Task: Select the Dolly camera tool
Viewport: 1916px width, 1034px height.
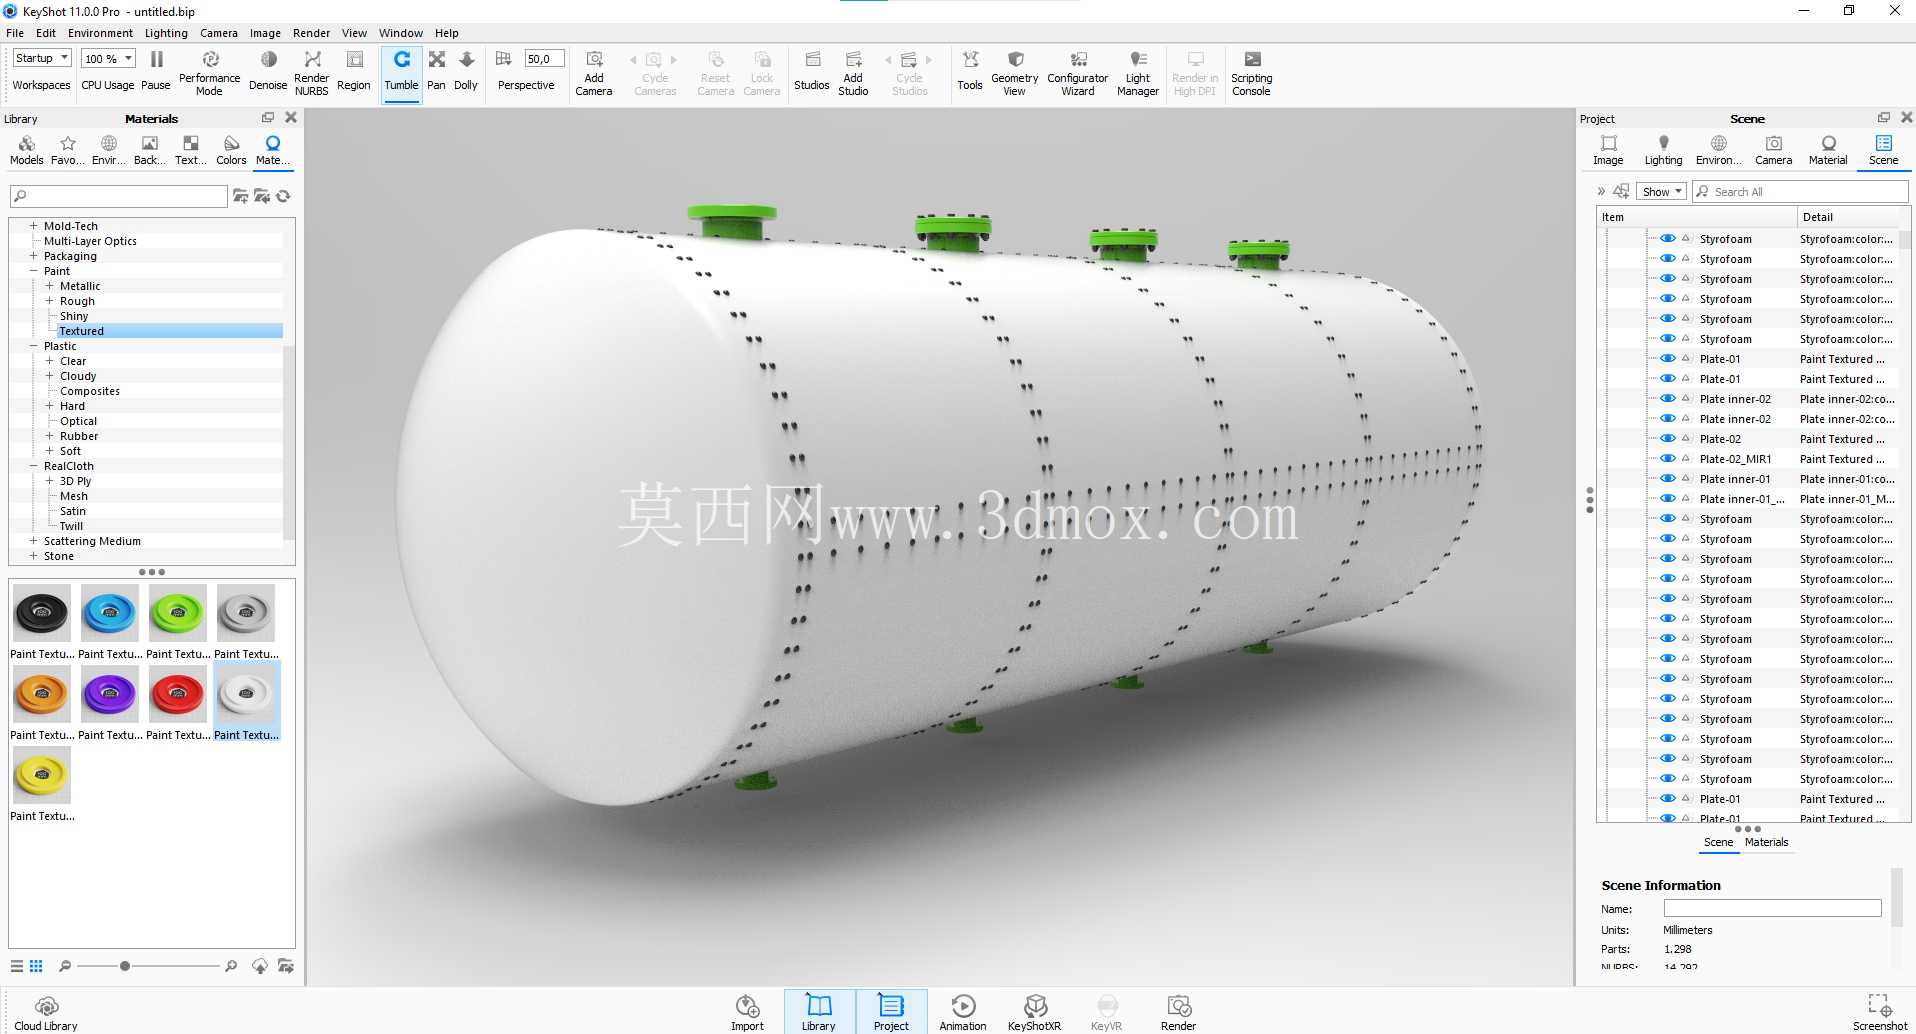Action: click(466, 71)
